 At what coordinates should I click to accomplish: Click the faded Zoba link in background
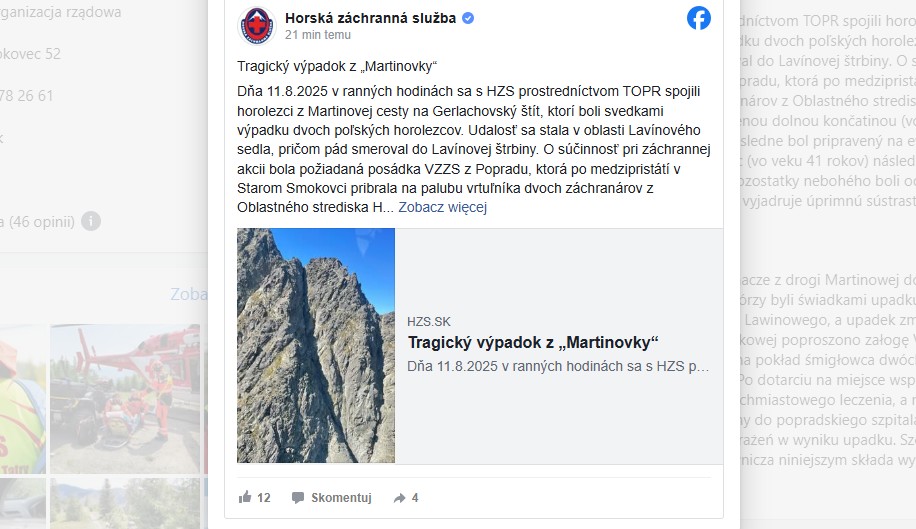(189, 294)
